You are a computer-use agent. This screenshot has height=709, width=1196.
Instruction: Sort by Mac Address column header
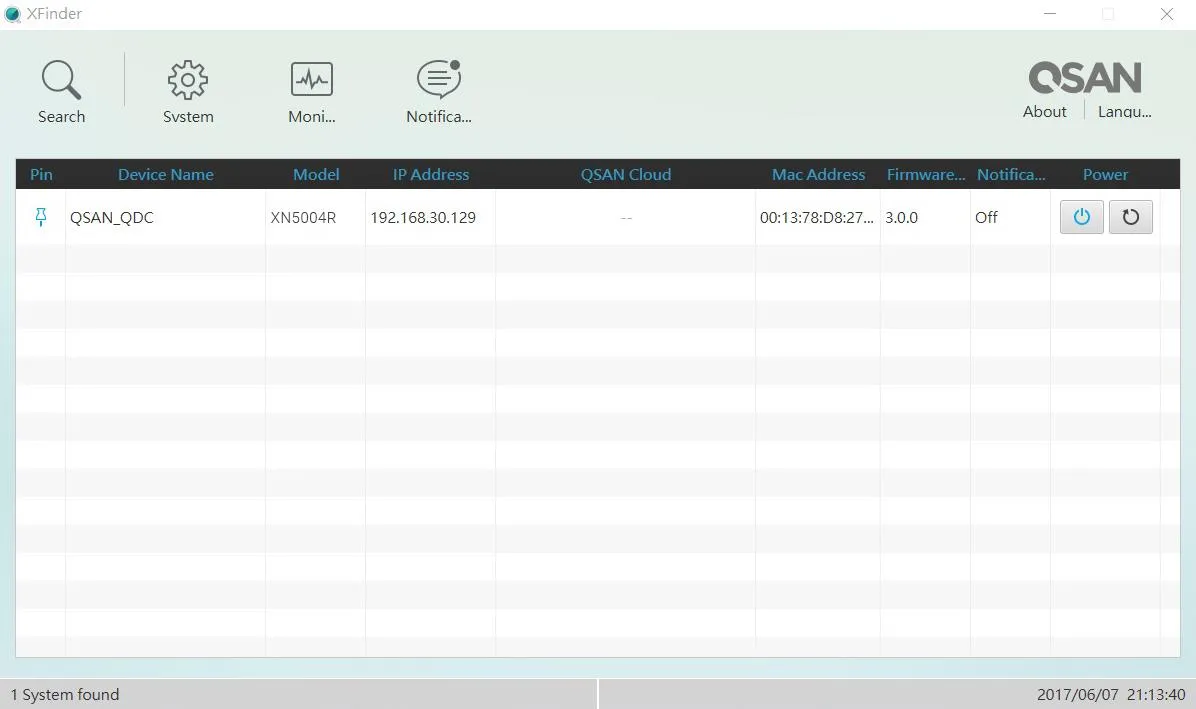point(818,175)
